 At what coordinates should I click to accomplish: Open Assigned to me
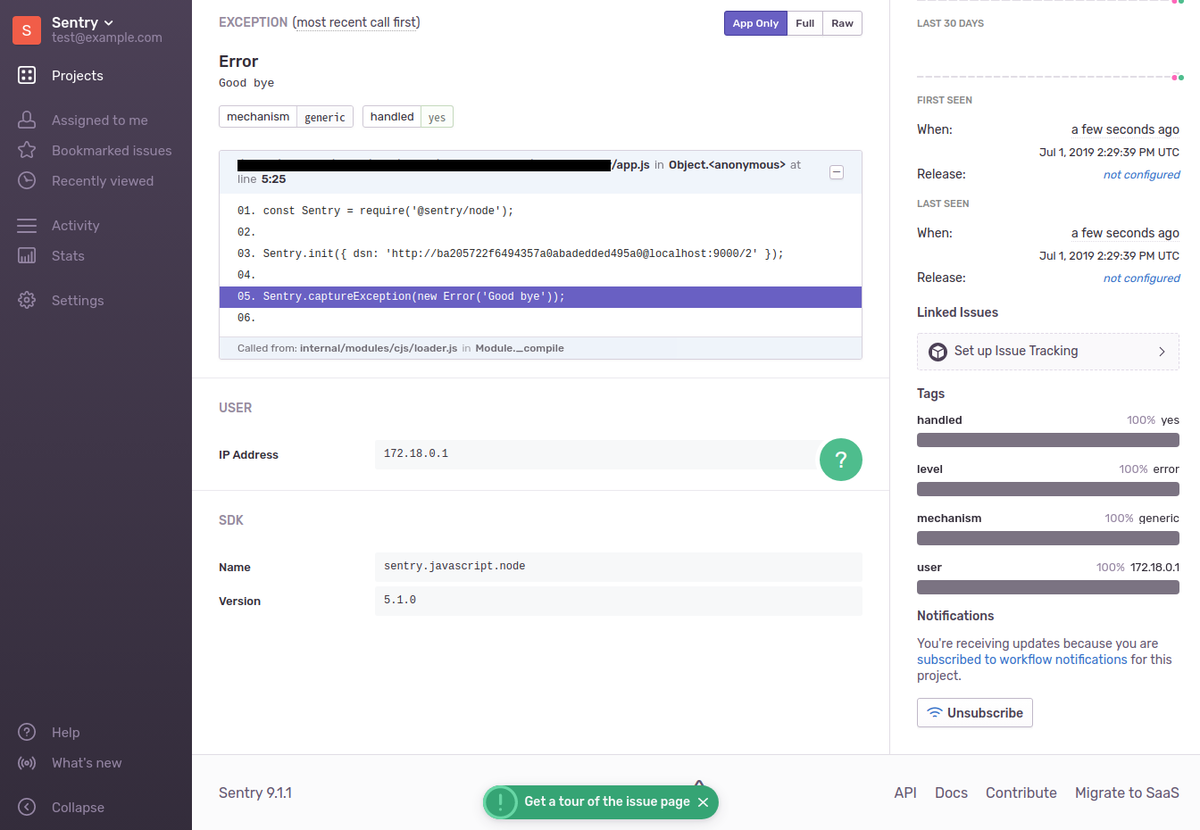coord(99,120)
